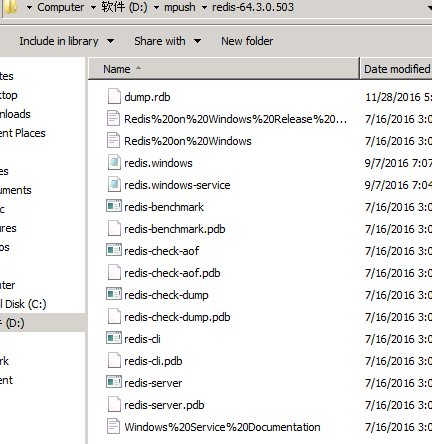Select the dump.rdb file name

(x=147, y=97)
